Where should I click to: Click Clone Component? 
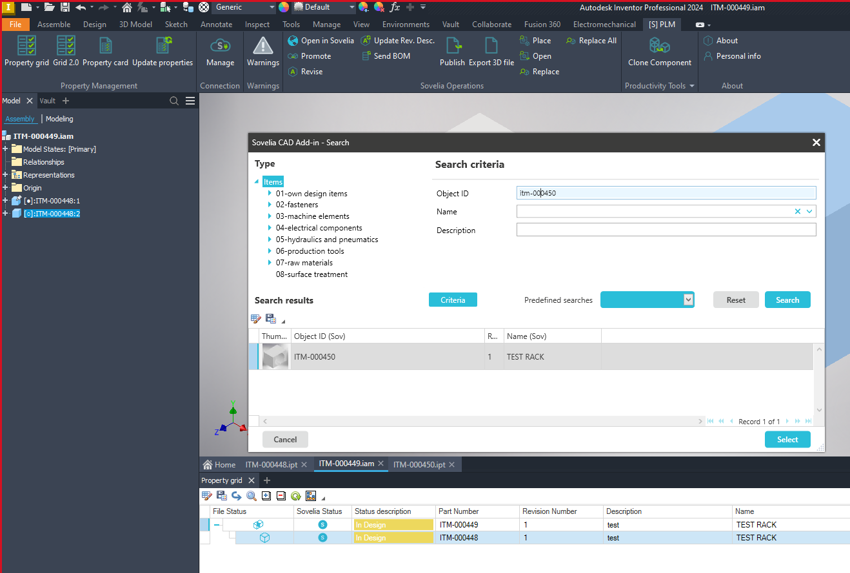(x=660, y=51)
